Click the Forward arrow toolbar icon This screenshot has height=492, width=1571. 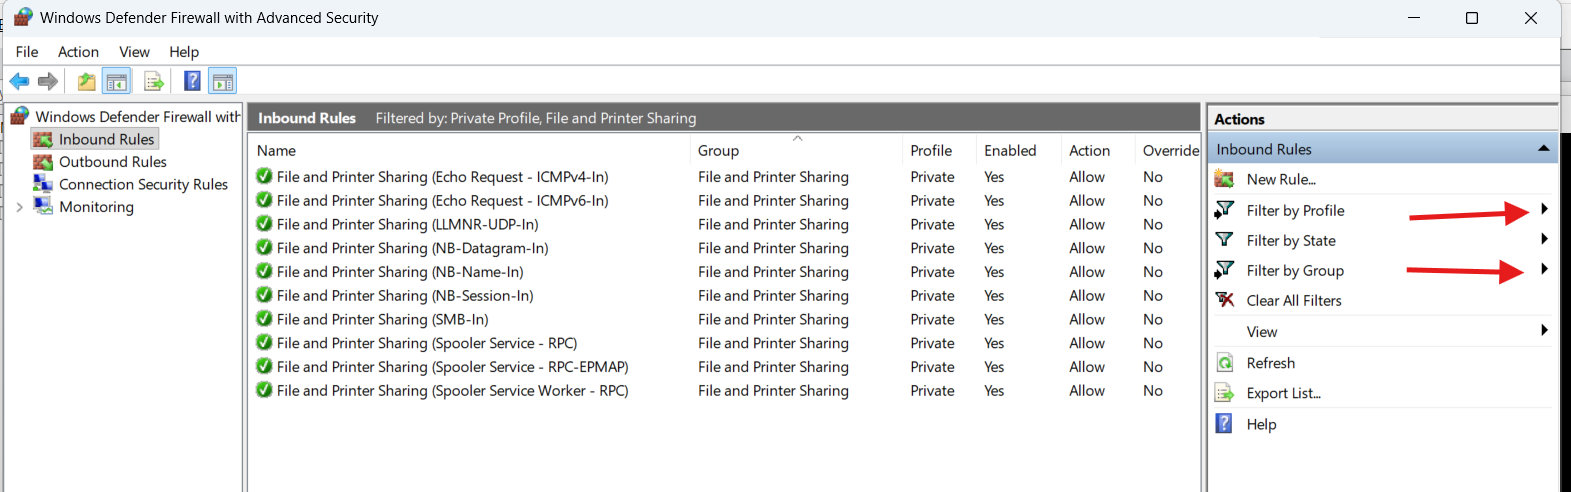[47, 81]
